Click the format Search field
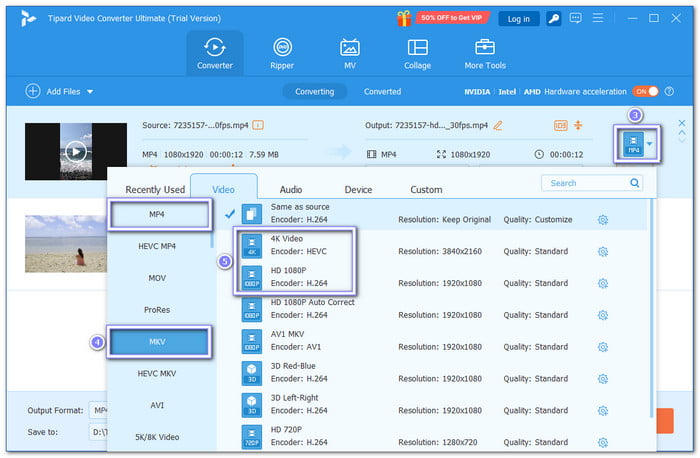The height and width of the screenshot is (458, 700). click(x=585, y=183)
